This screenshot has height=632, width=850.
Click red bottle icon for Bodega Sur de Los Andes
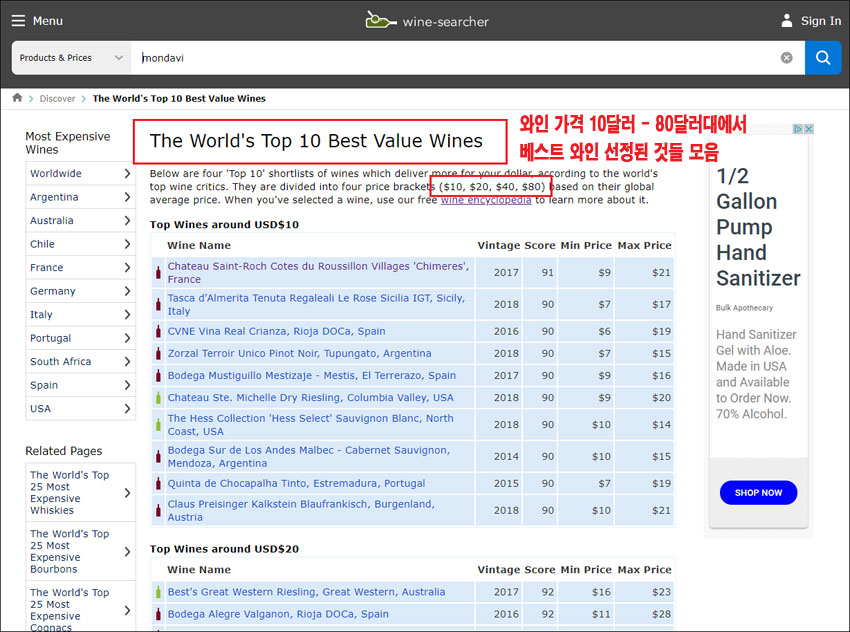158,456
